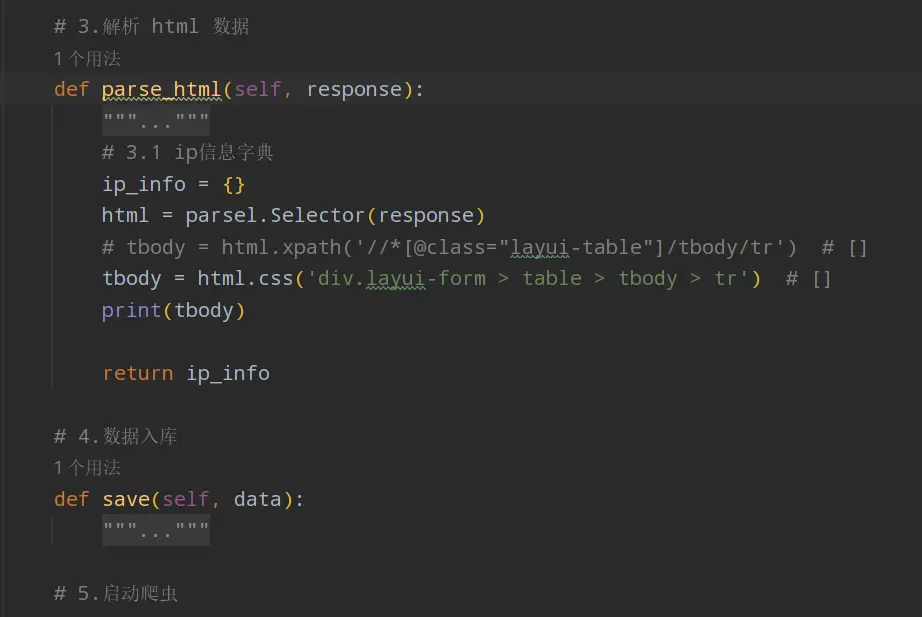922x617 pixels.
Task: Open the usages hint above save
Action: [87, 467]
